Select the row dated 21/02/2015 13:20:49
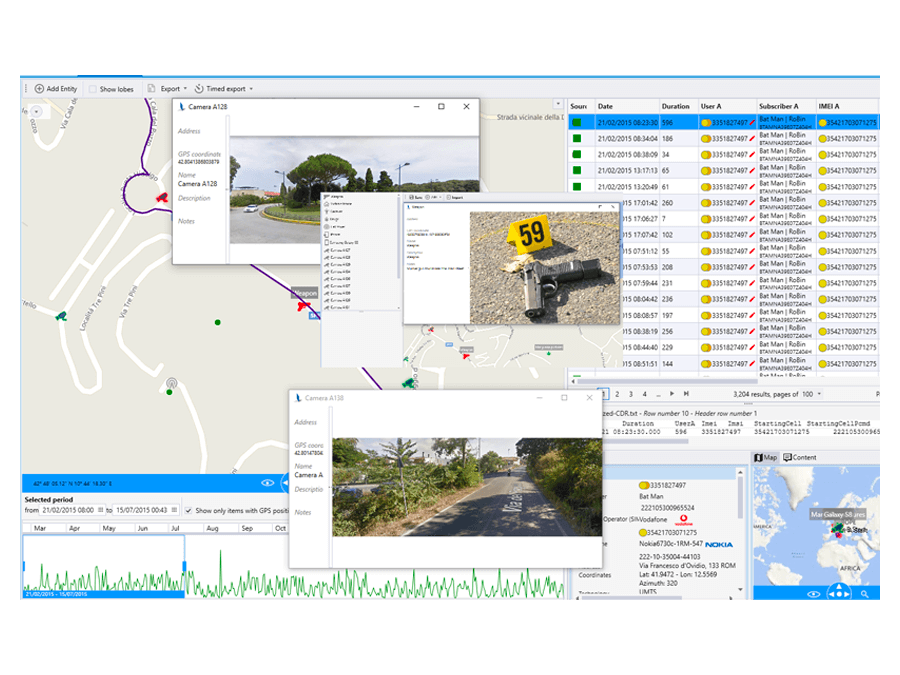Screen dimensions: 900x675 point(723,187)
